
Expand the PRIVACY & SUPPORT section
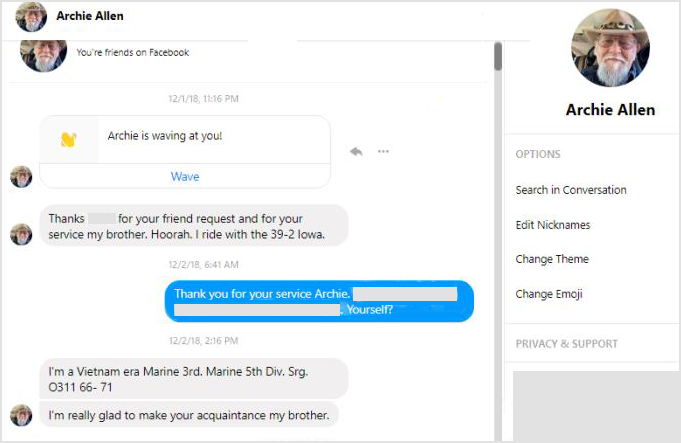566,344
